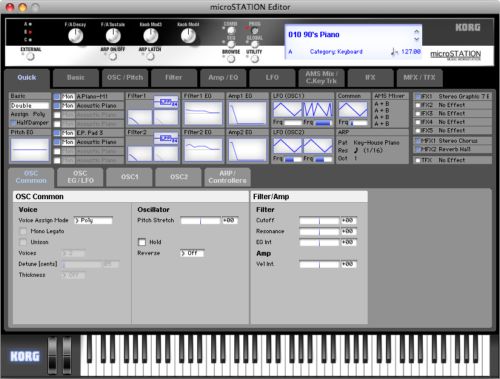The height and width of the screenshot is (379, 500).
Task: Open the OSC1 sub-tab
Action: coord(129,177)
